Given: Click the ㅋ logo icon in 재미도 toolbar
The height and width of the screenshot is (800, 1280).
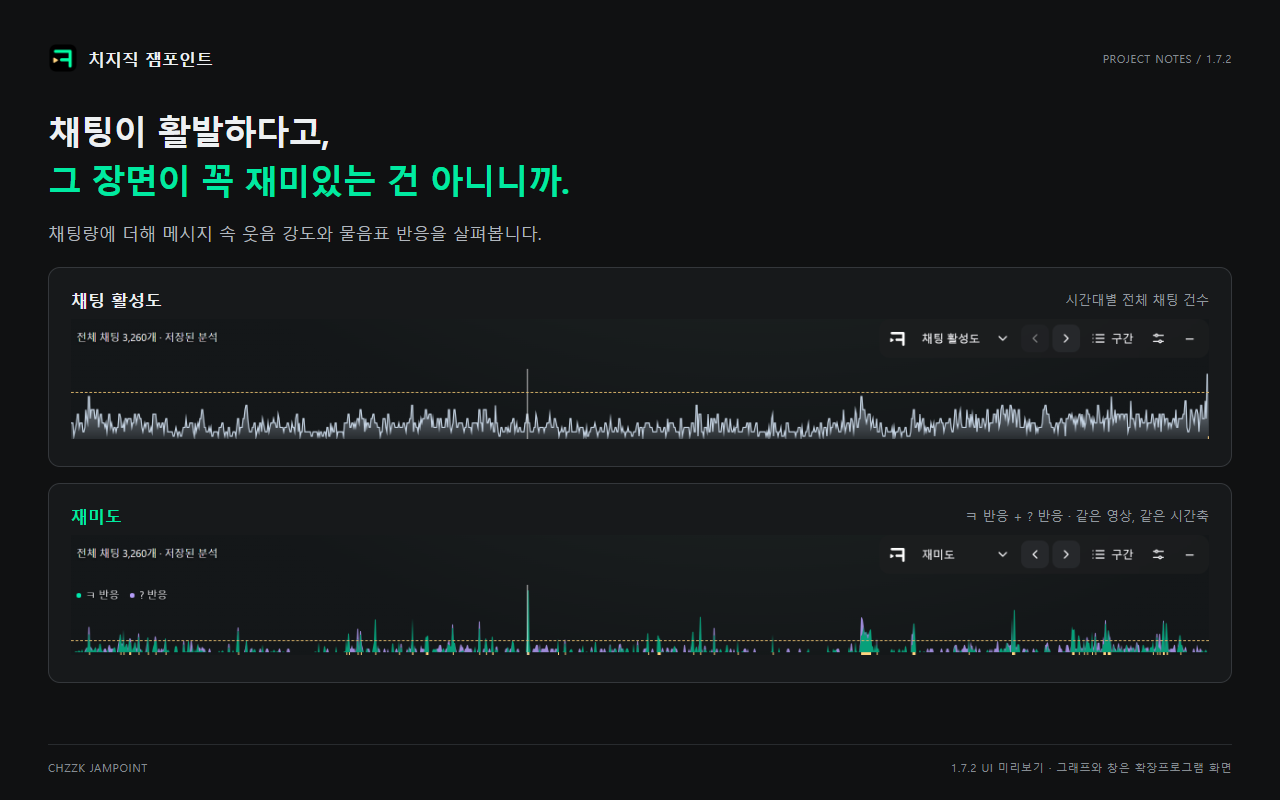Looking at the screenshot, I should point(897,555).
